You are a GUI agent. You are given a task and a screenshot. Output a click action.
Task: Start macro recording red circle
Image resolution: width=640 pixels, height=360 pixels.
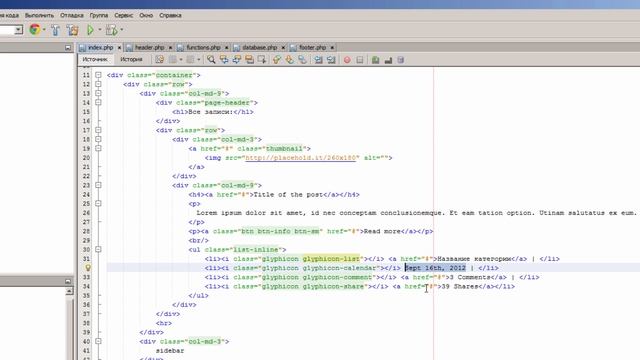(x=347, y=60)
